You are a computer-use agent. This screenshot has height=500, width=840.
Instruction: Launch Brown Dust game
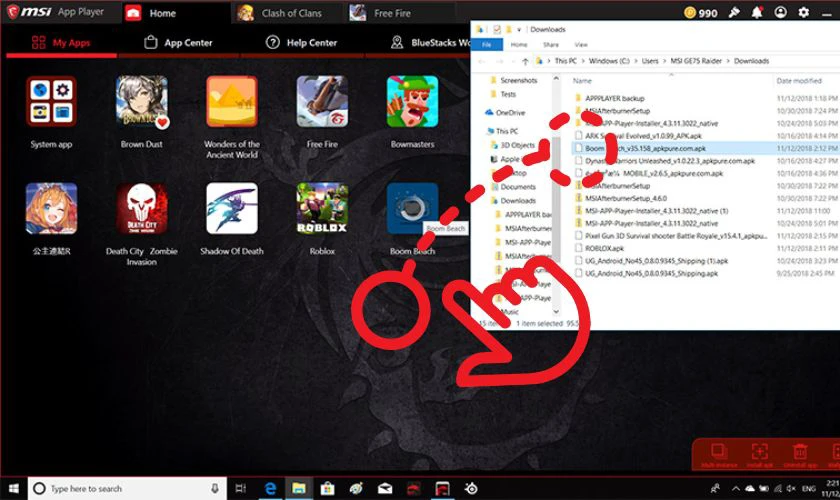[142, 102]
